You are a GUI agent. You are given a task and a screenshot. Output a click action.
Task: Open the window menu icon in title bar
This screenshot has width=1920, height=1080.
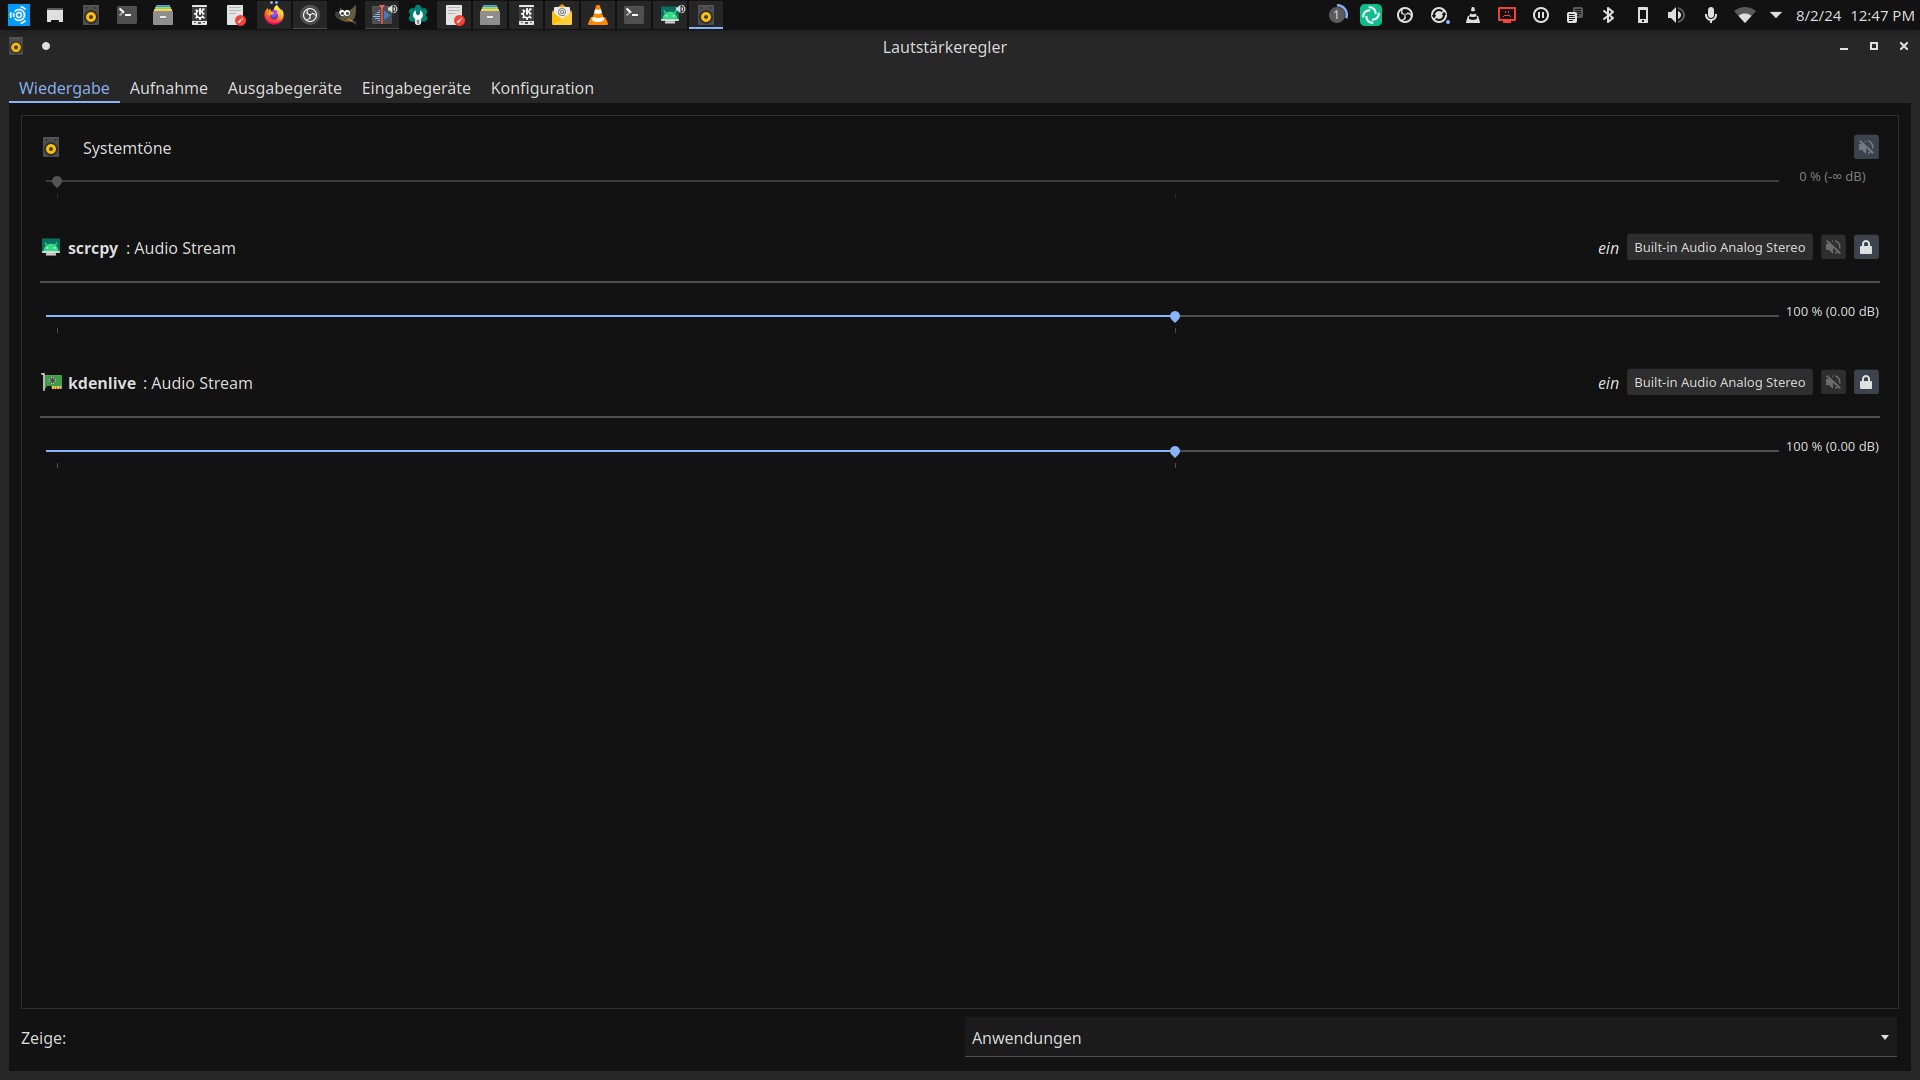pyautogui.click(x=16, y=47)
